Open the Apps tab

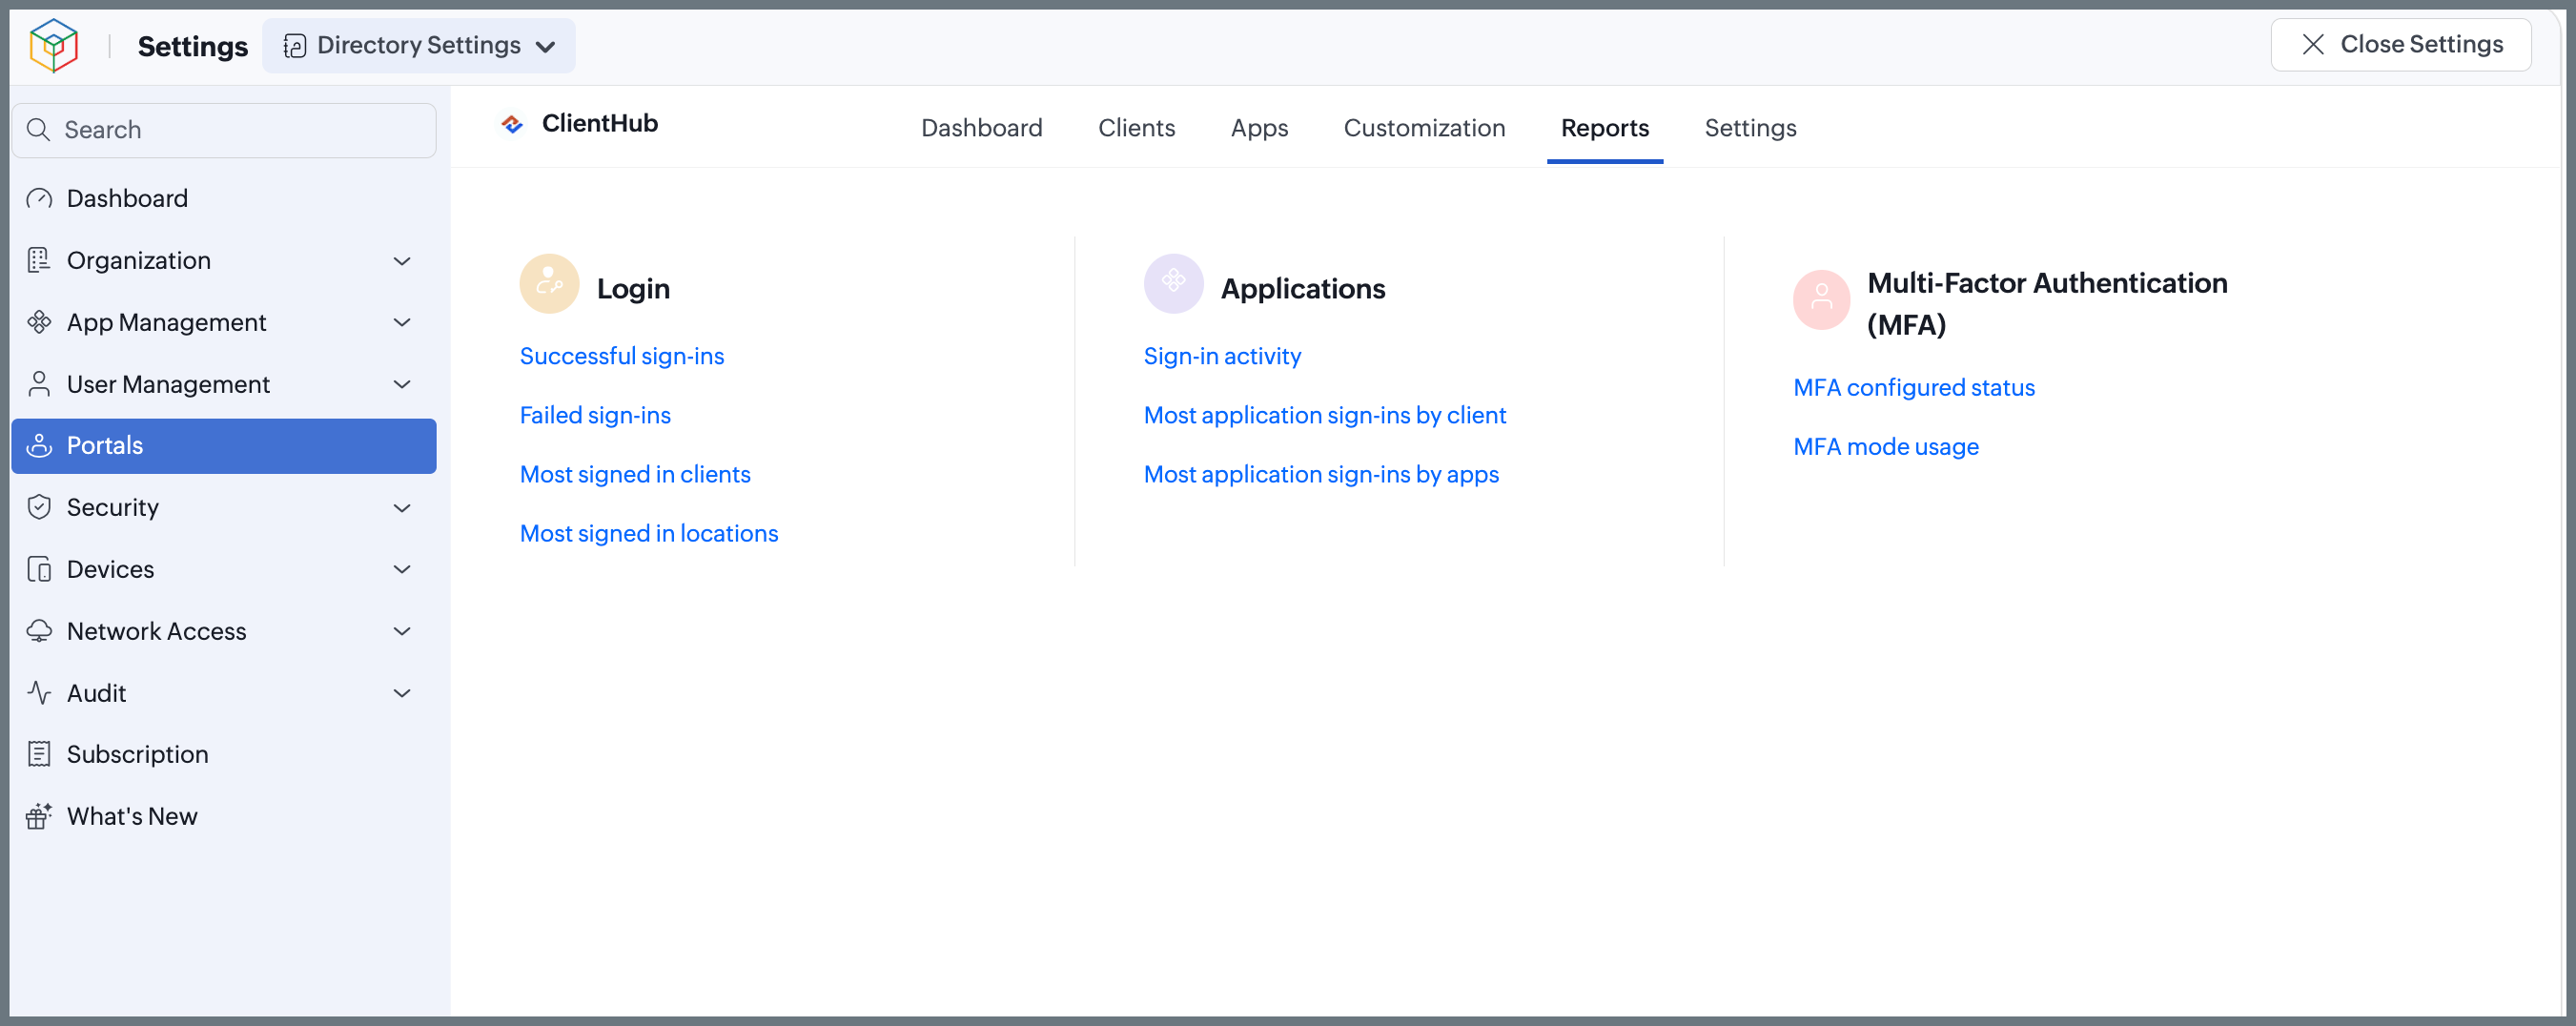point(1260,128)
